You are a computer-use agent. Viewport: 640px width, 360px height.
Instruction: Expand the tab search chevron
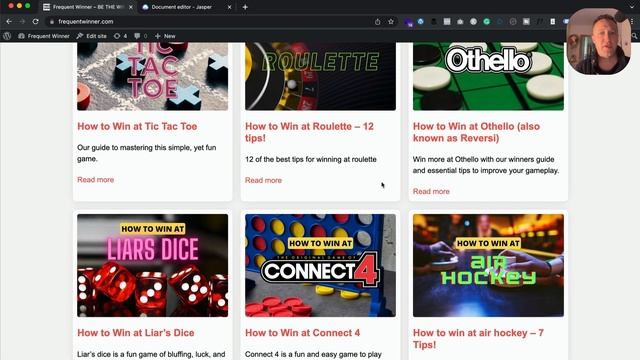tap(632, 7)
